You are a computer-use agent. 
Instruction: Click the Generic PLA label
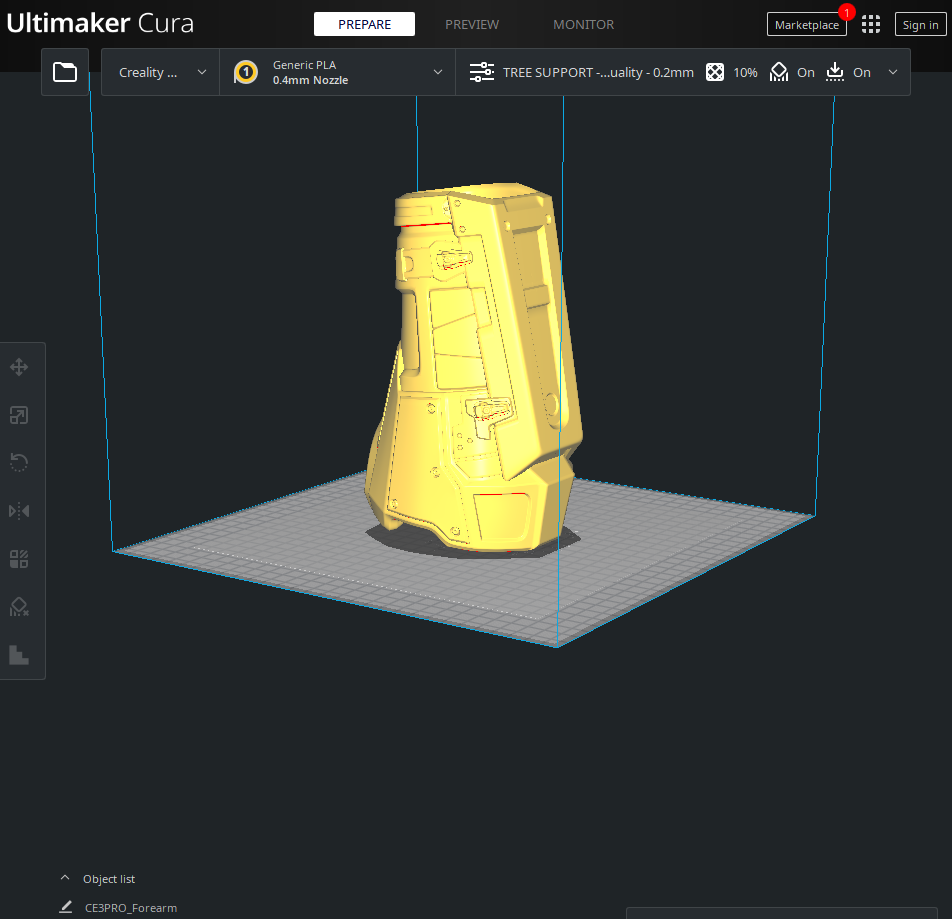point(304,64)
